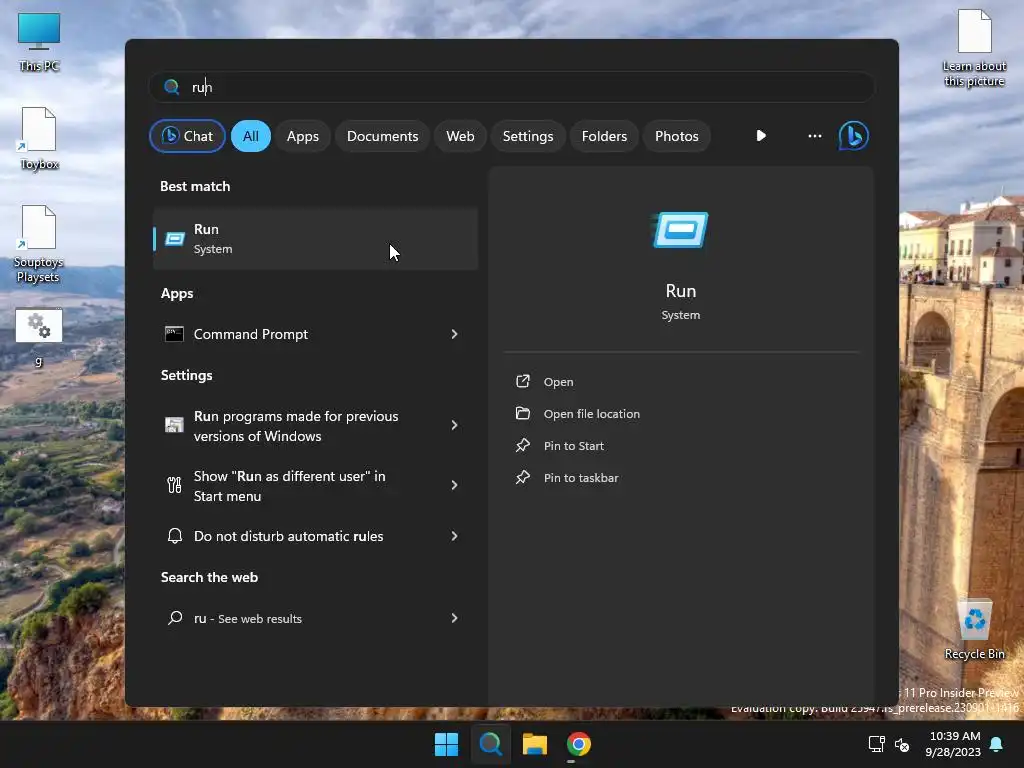Click inside the search text box
The height and width of the screenshot is (768, 1024).
[x=511, y=87]
